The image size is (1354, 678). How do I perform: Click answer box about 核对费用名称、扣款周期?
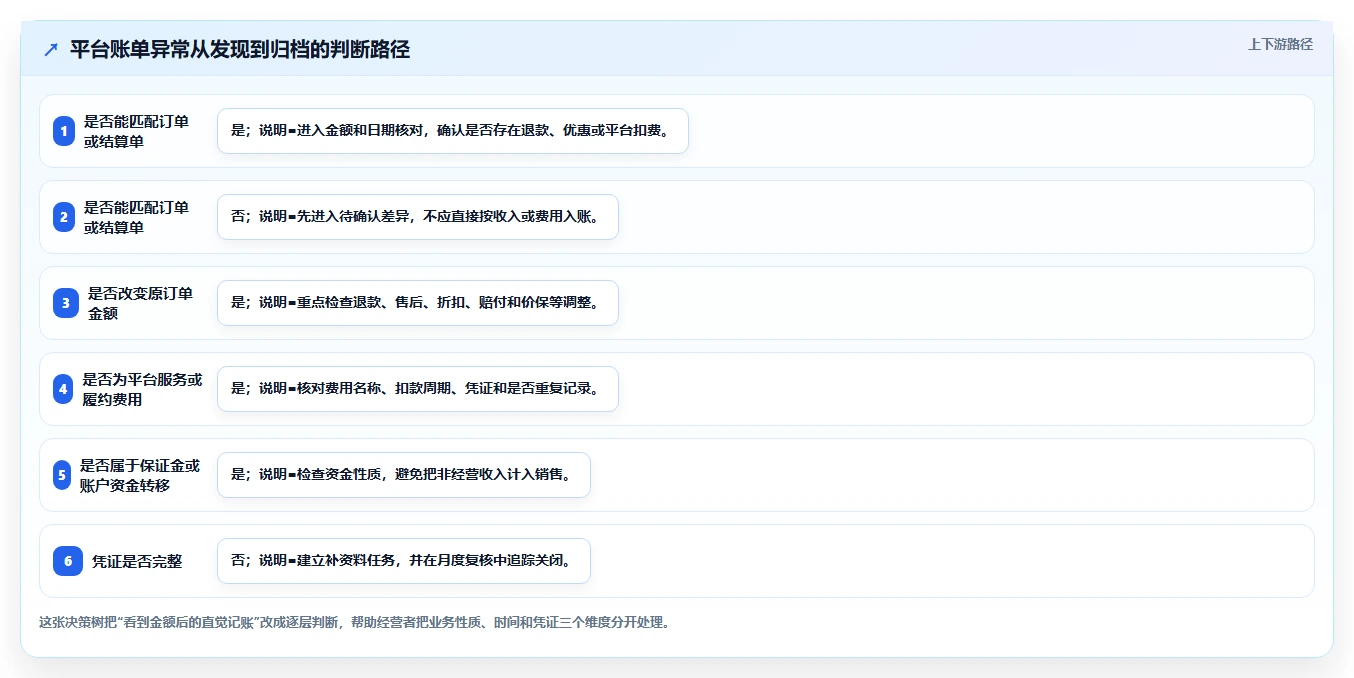click(418, 389)
